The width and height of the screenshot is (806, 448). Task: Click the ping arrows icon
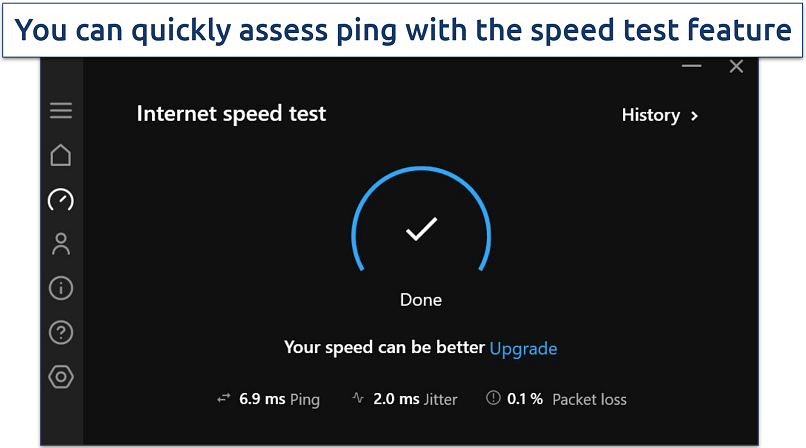click(x=223, y=399)
